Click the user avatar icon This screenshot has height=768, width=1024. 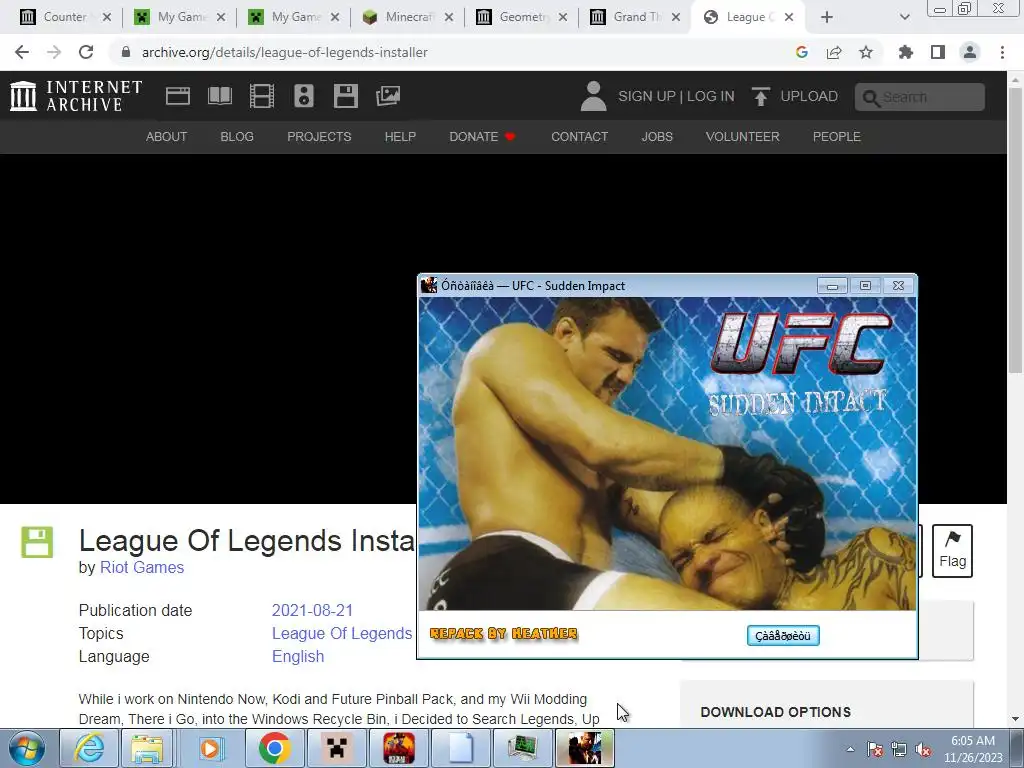click(593, 96)
